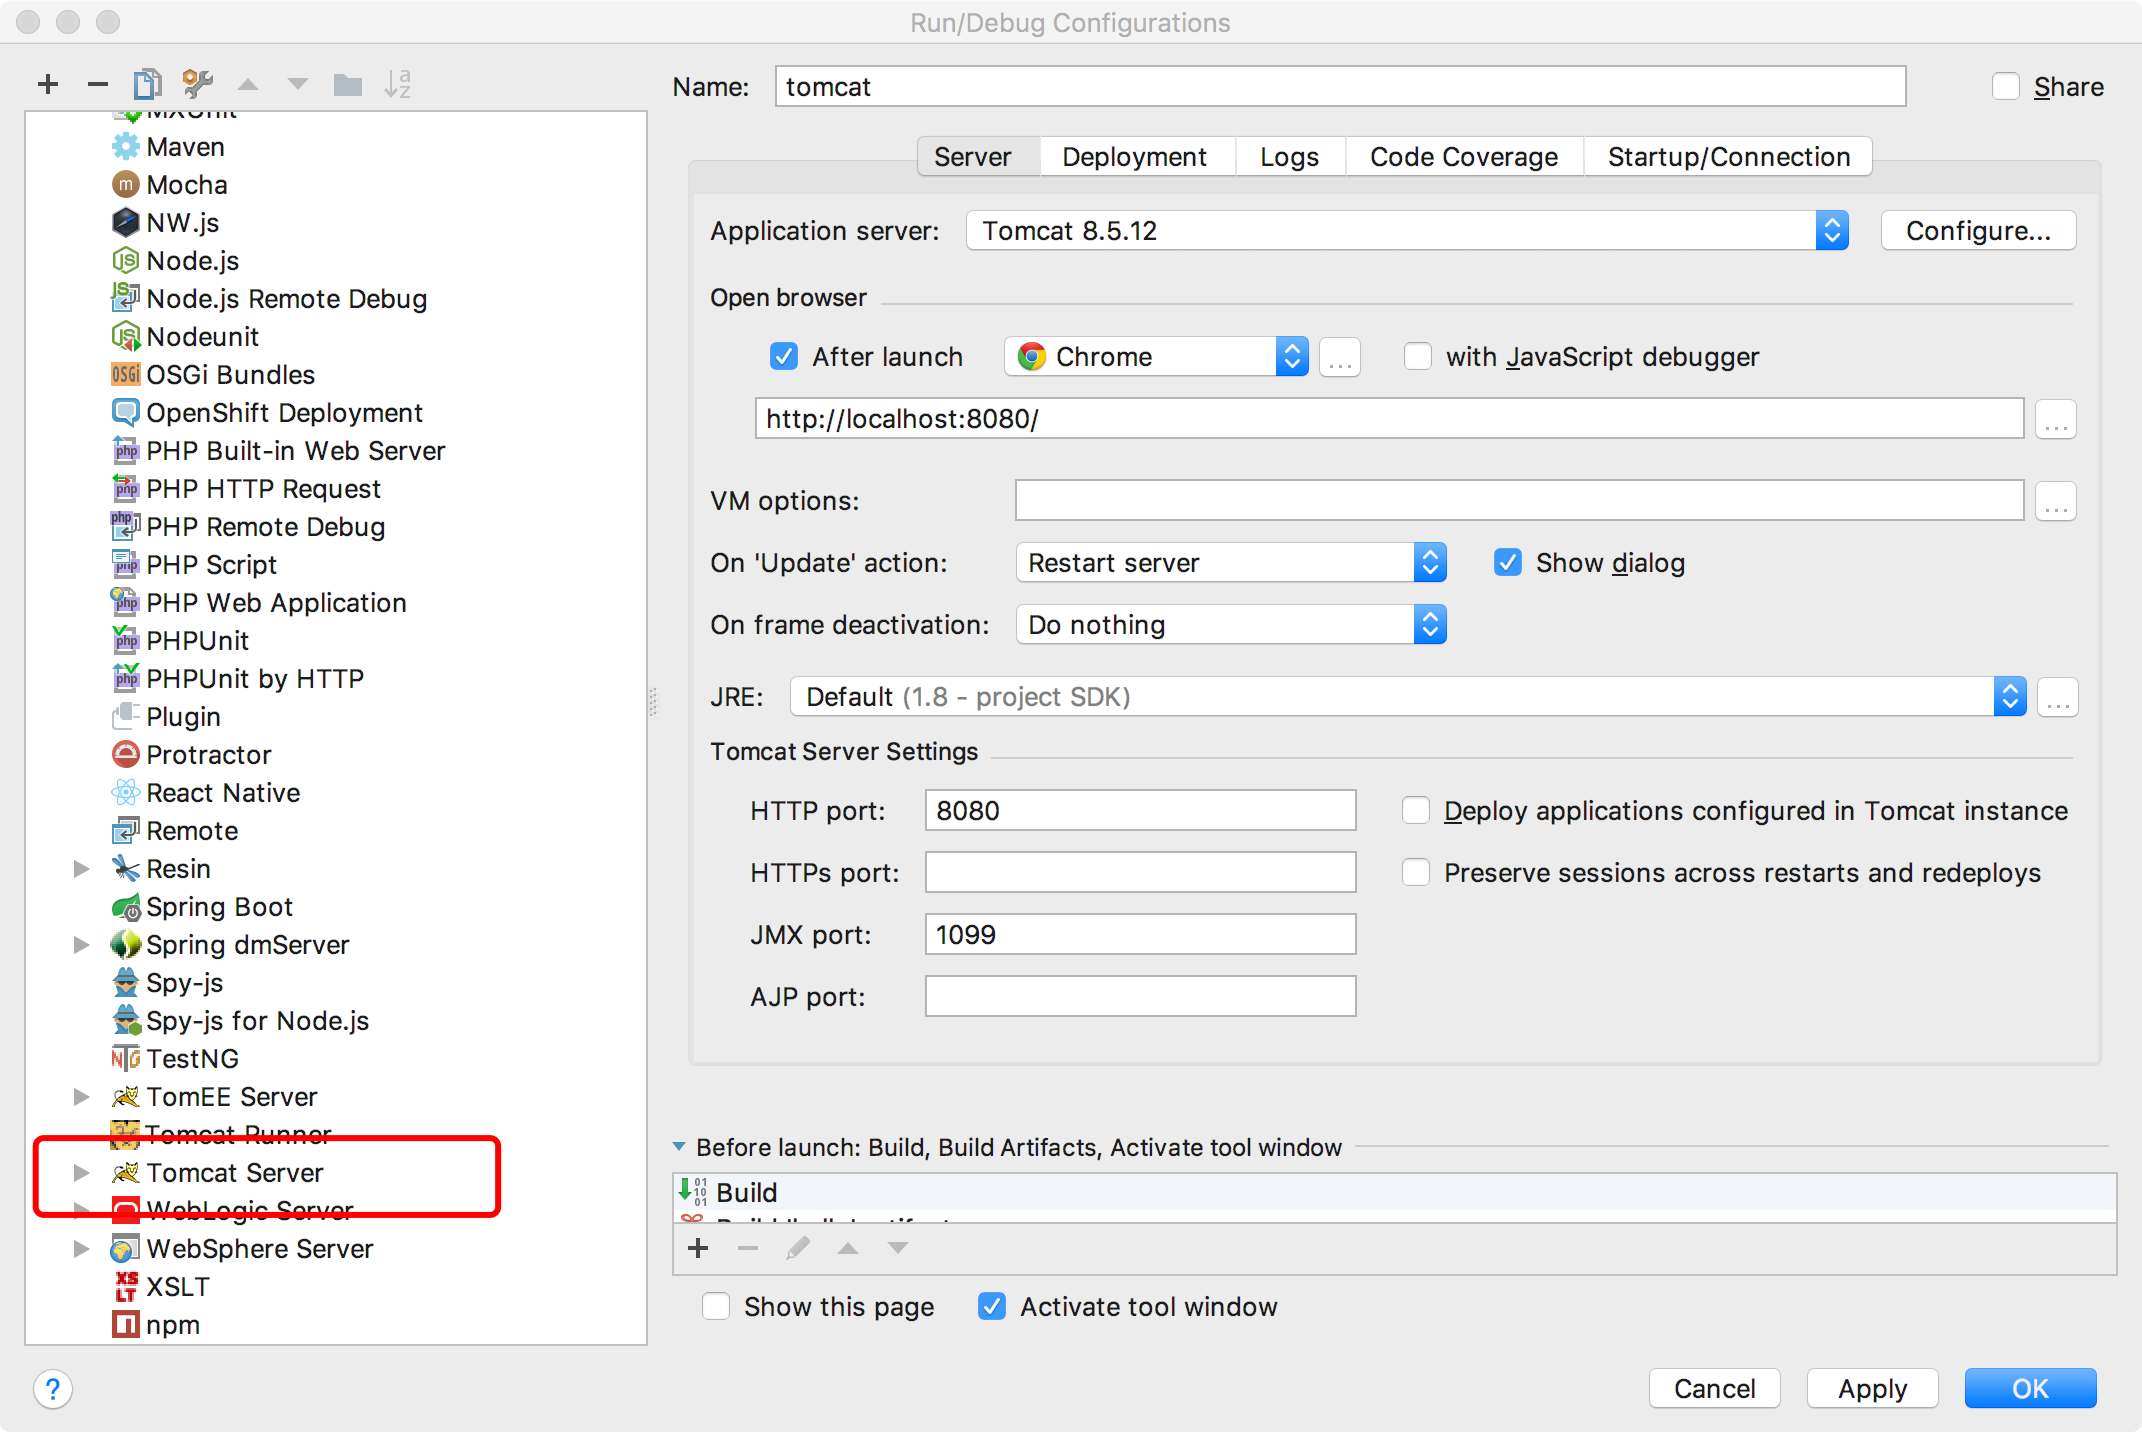Open the JRE dropdown
Image resolution: width=2142 pixels, height=1432 pixels.
click(1408, 697)
